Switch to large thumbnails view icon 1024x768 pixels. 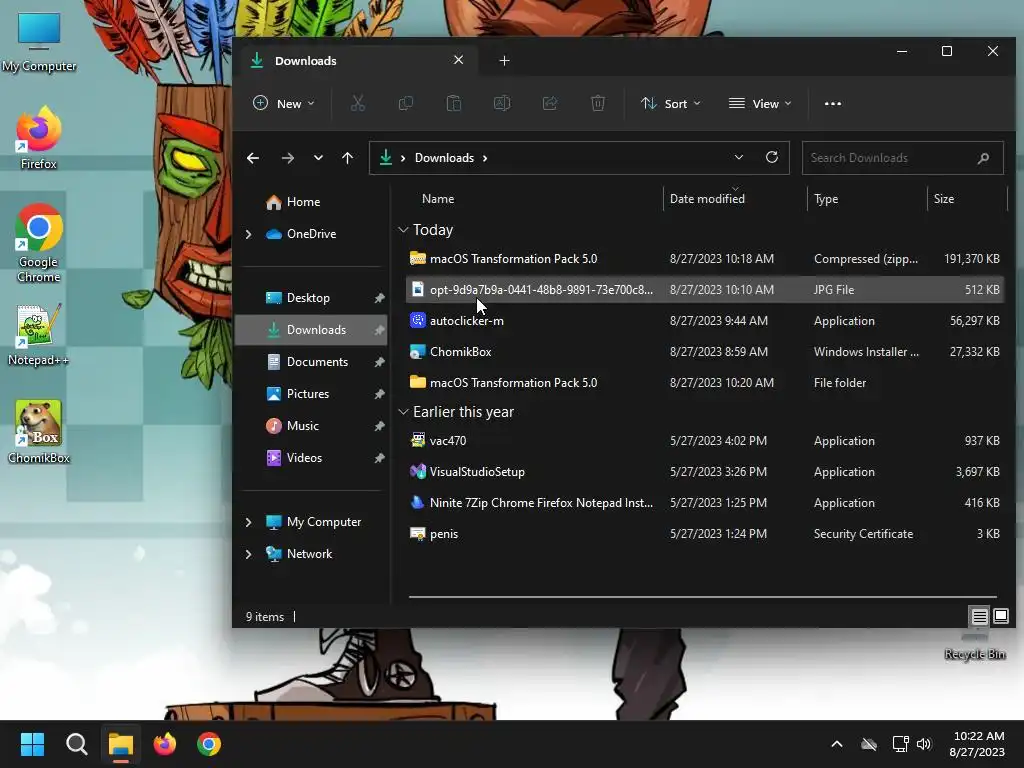tap(1000, 616)
